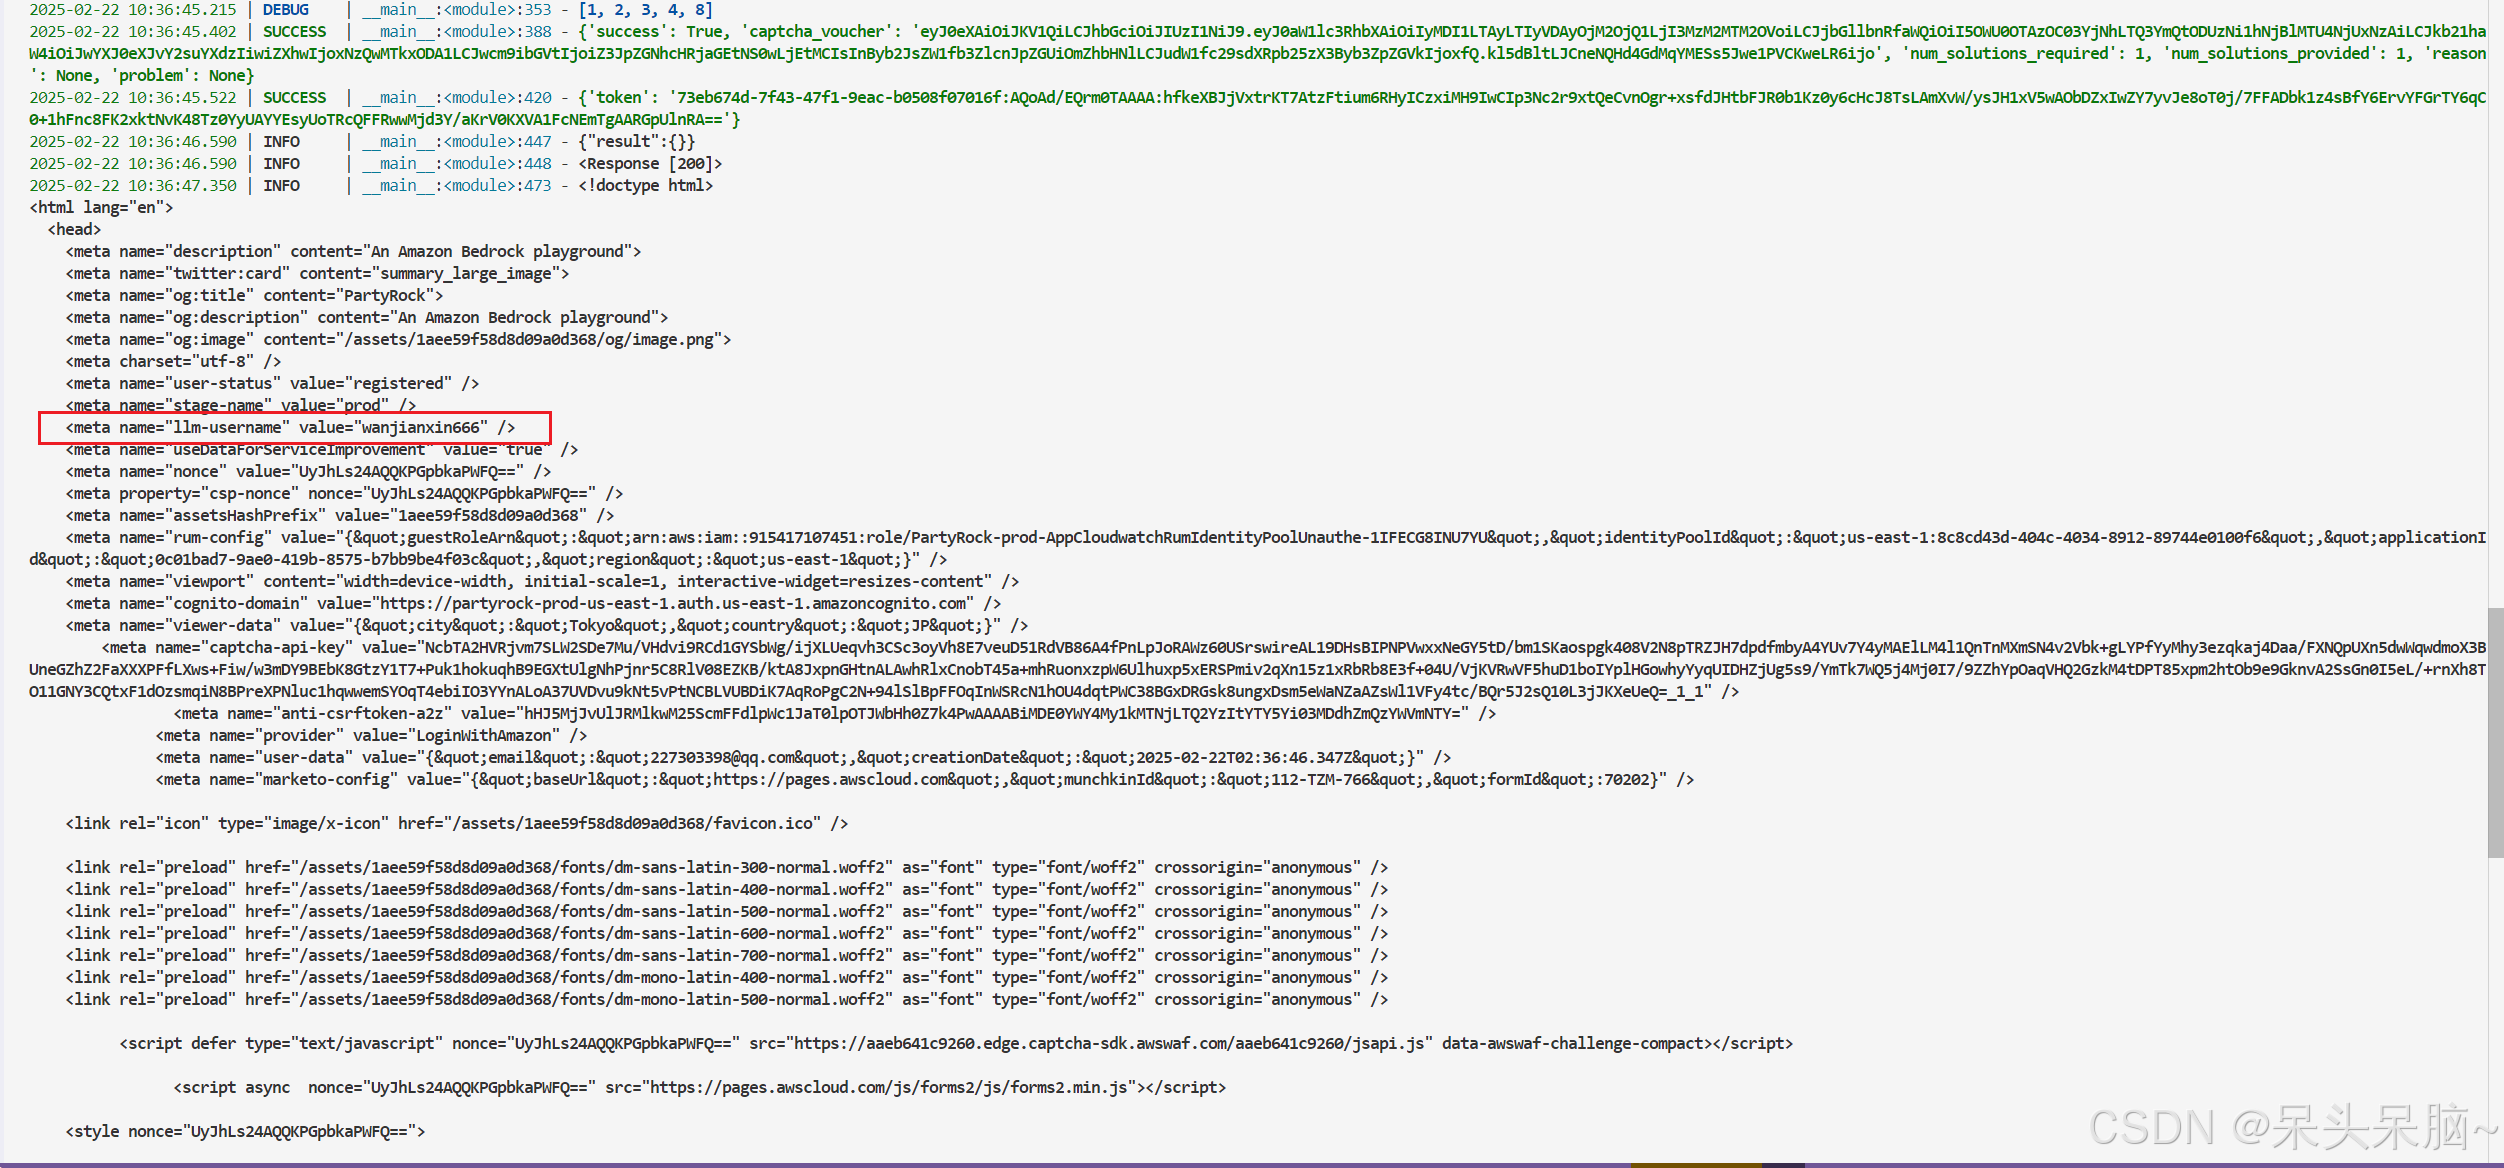Click the highlighted llm-username meta line
Screen dimensions: 2504x1168
tap(291, 428)
